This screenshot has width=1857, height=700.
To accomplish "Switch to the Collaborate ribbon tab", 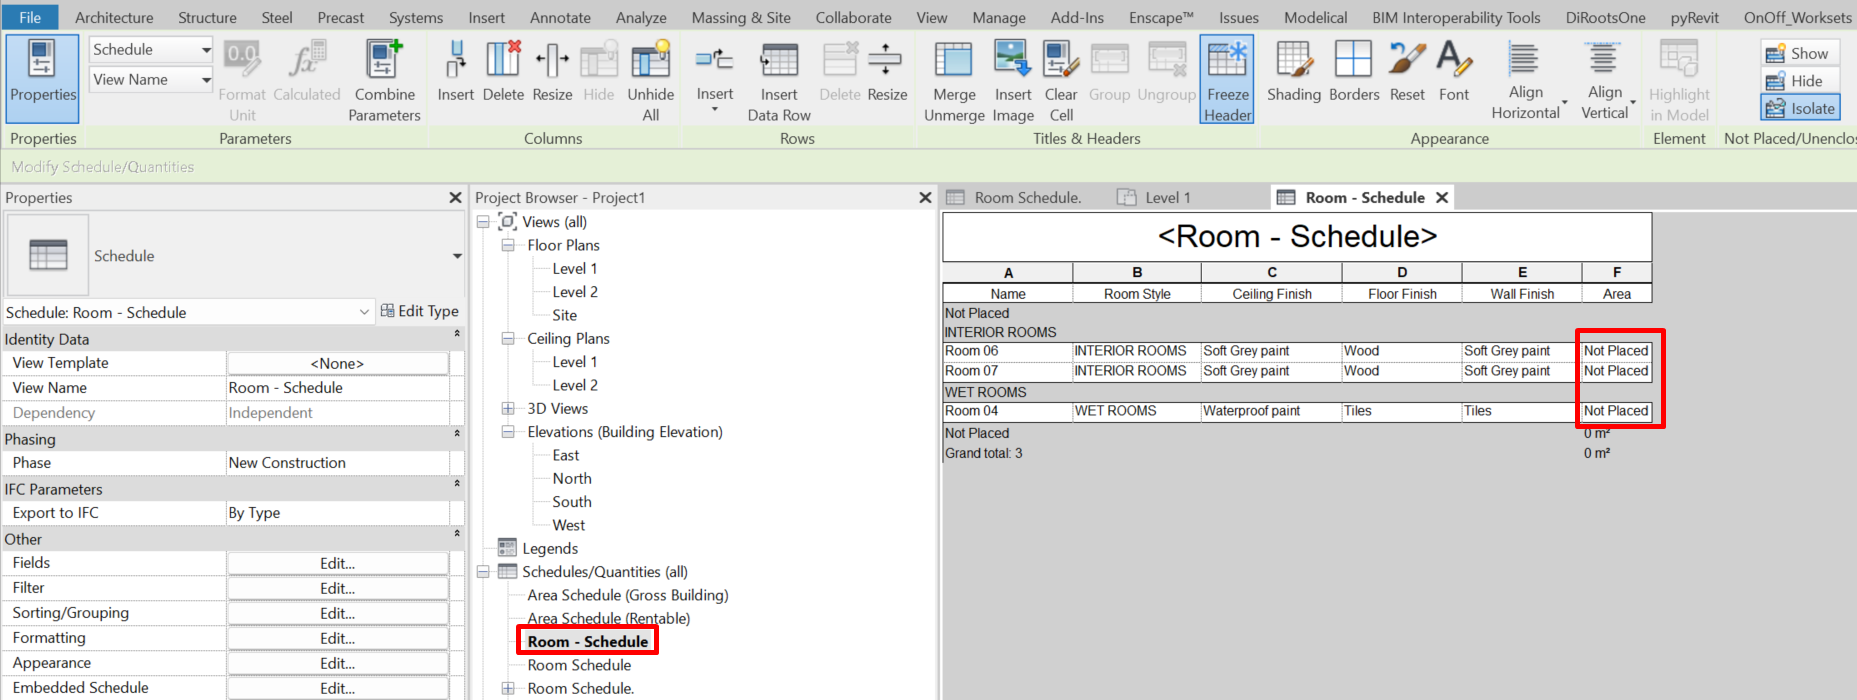I will coord(853,17).
